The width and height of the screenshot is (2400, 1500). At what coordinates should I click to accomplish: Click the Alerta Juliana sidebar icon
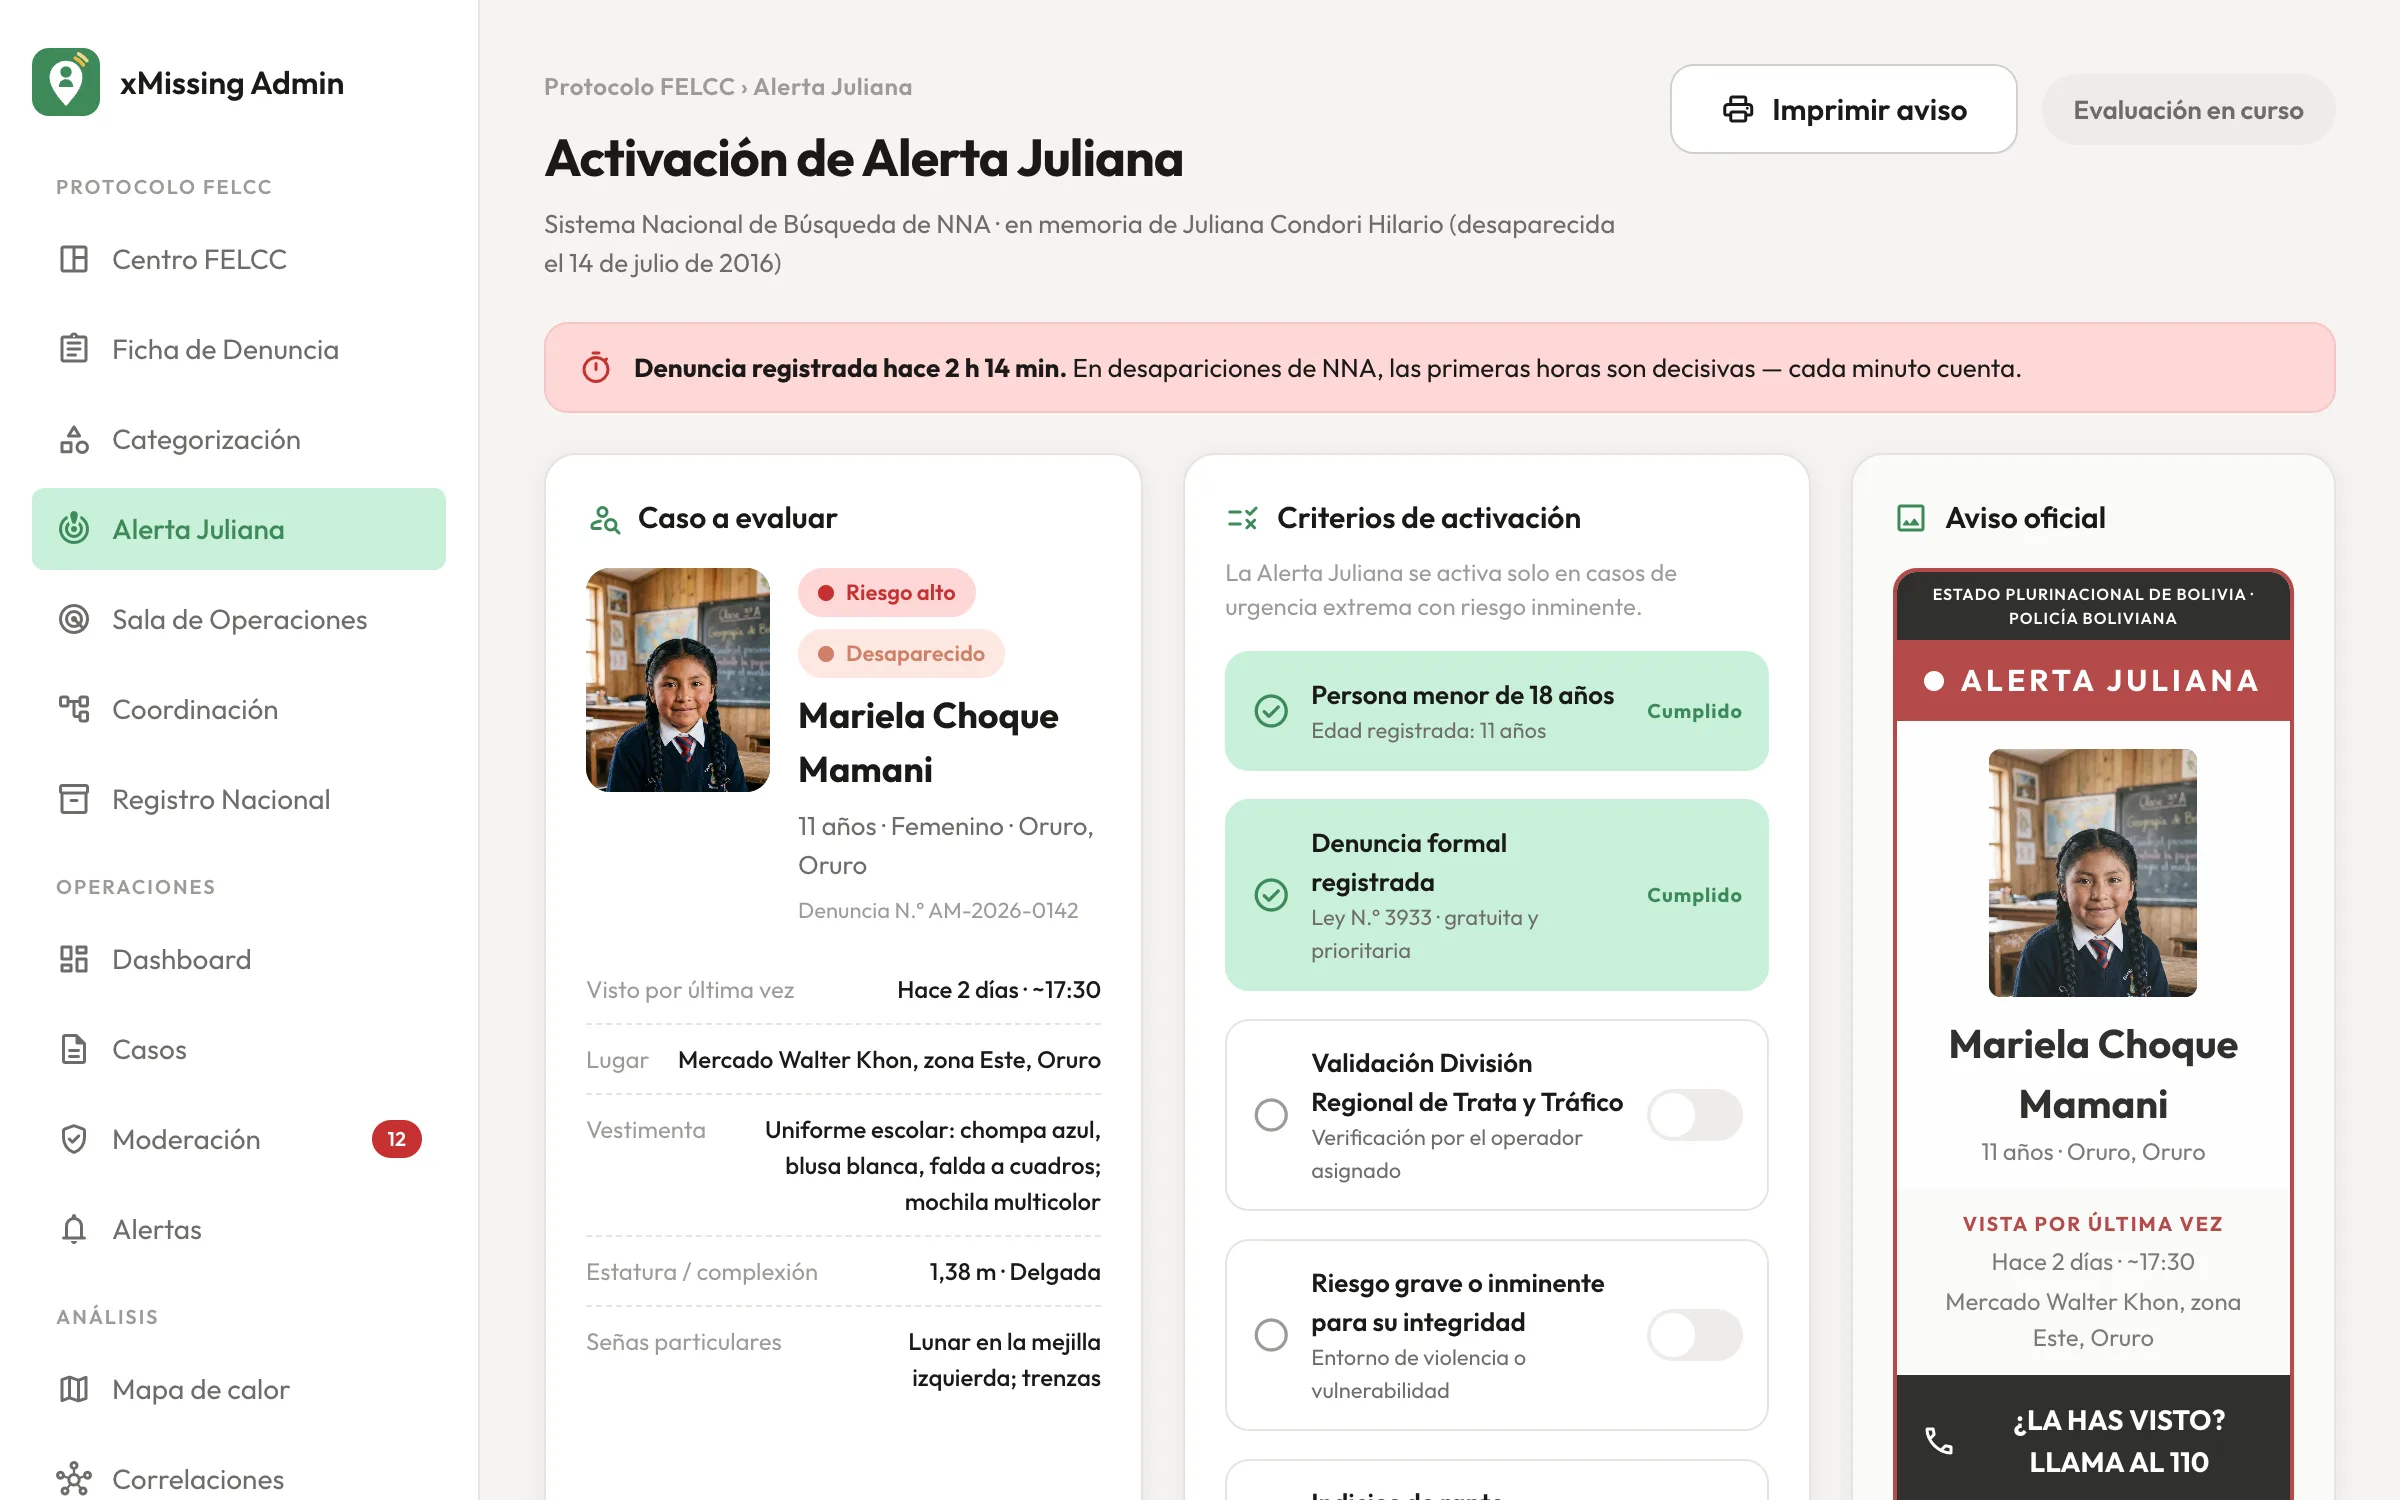[x=74, y=529]
